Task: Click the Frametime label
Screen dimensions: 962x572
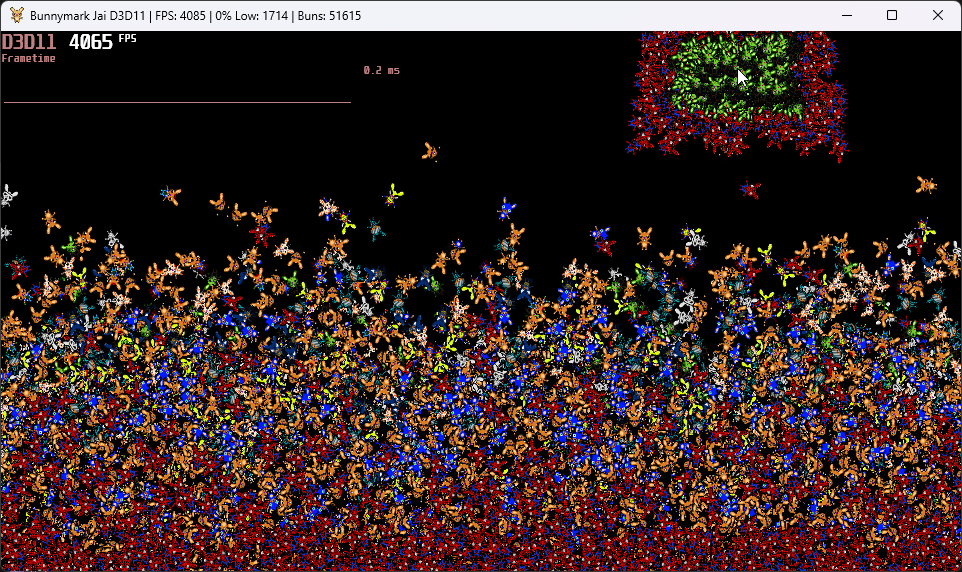Action: 29,58
